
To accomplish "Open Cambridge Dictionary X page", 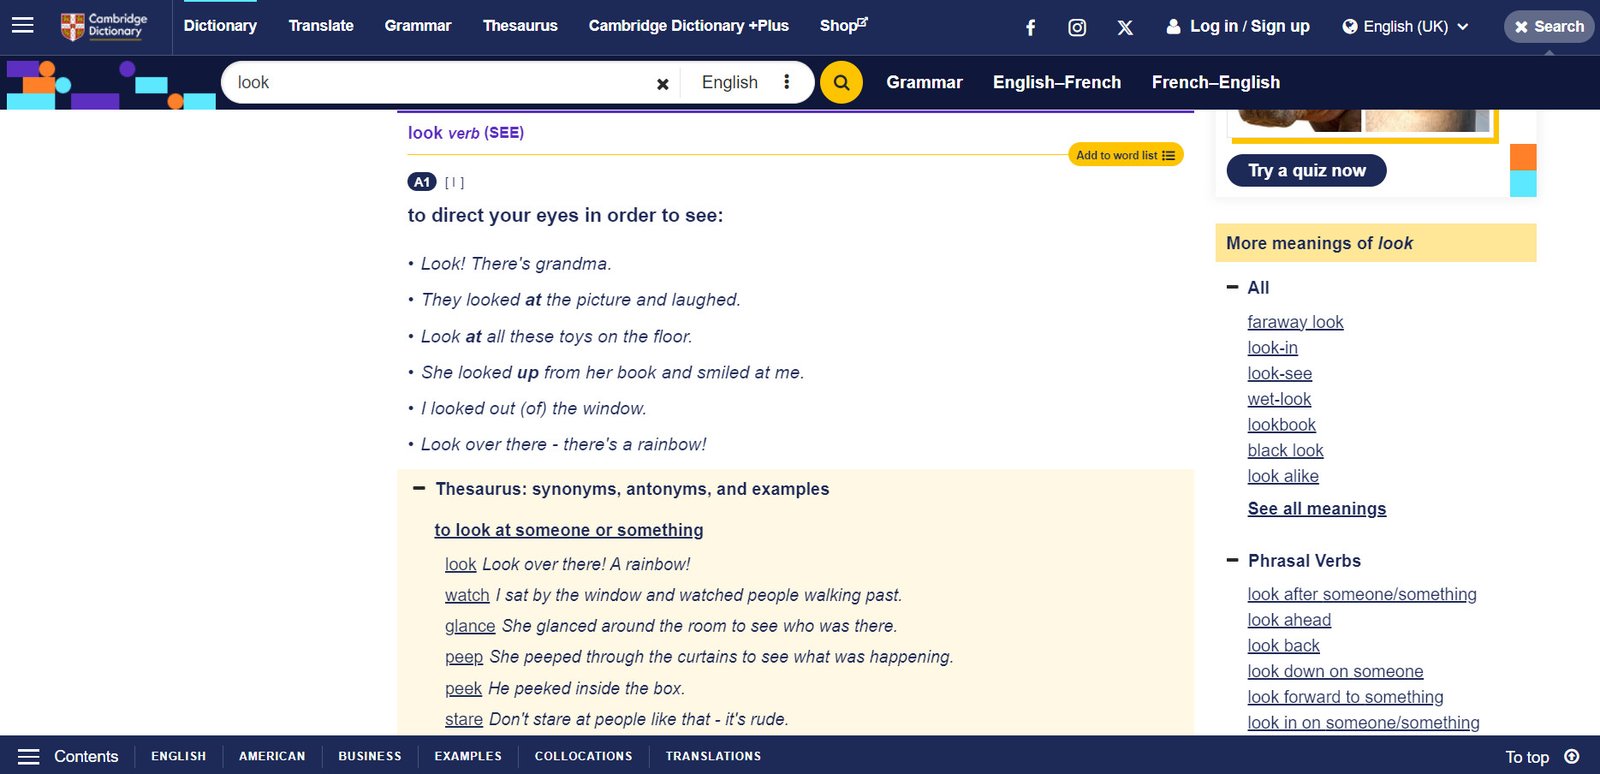I will pos(1125,27).
